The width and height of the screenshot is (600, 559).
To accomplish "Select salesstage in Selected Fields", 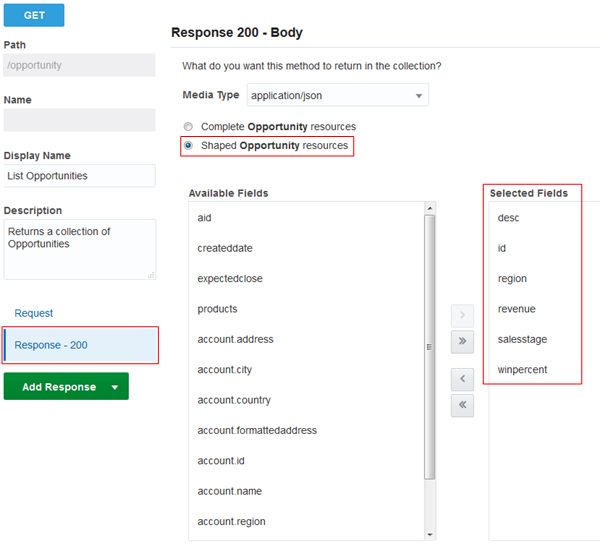I will tap(522, 340).
